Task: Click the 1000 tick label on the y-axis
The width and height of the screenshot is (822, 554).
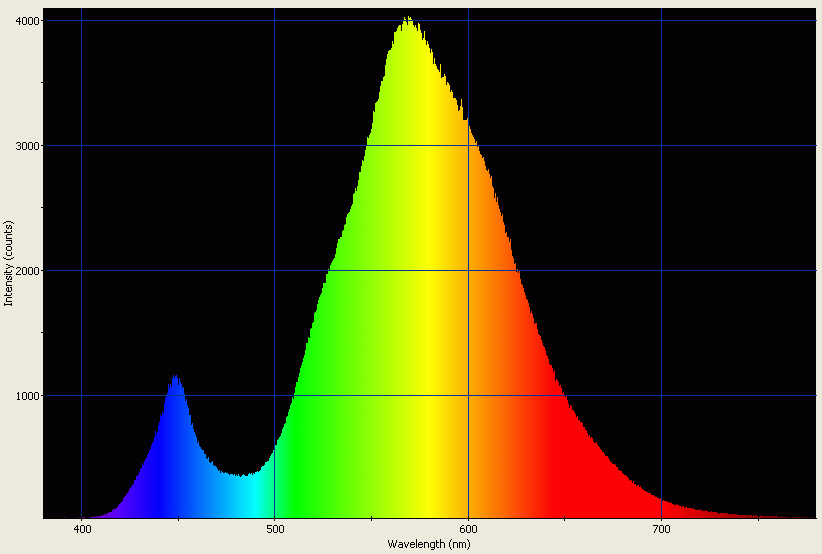Action: (x=27, y=396)
